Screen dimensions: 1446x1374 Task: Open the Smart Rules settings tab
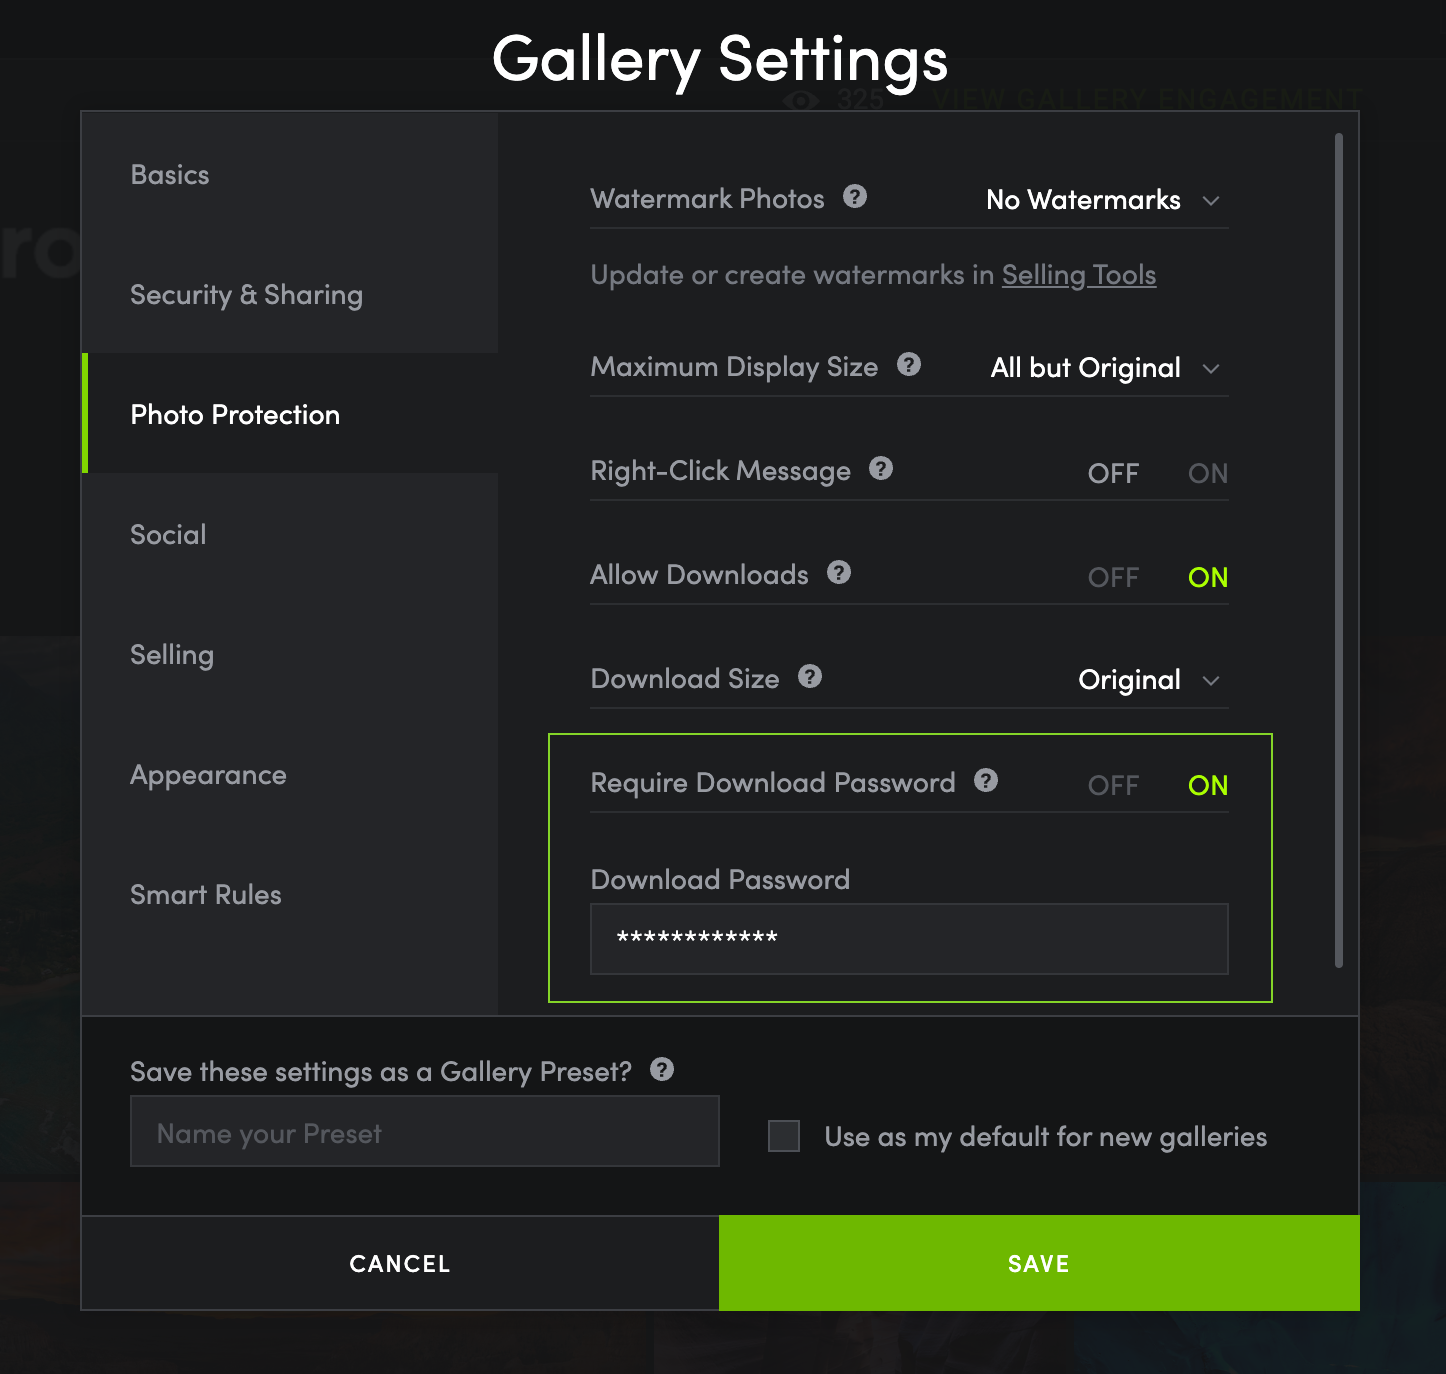coord(206,894)
